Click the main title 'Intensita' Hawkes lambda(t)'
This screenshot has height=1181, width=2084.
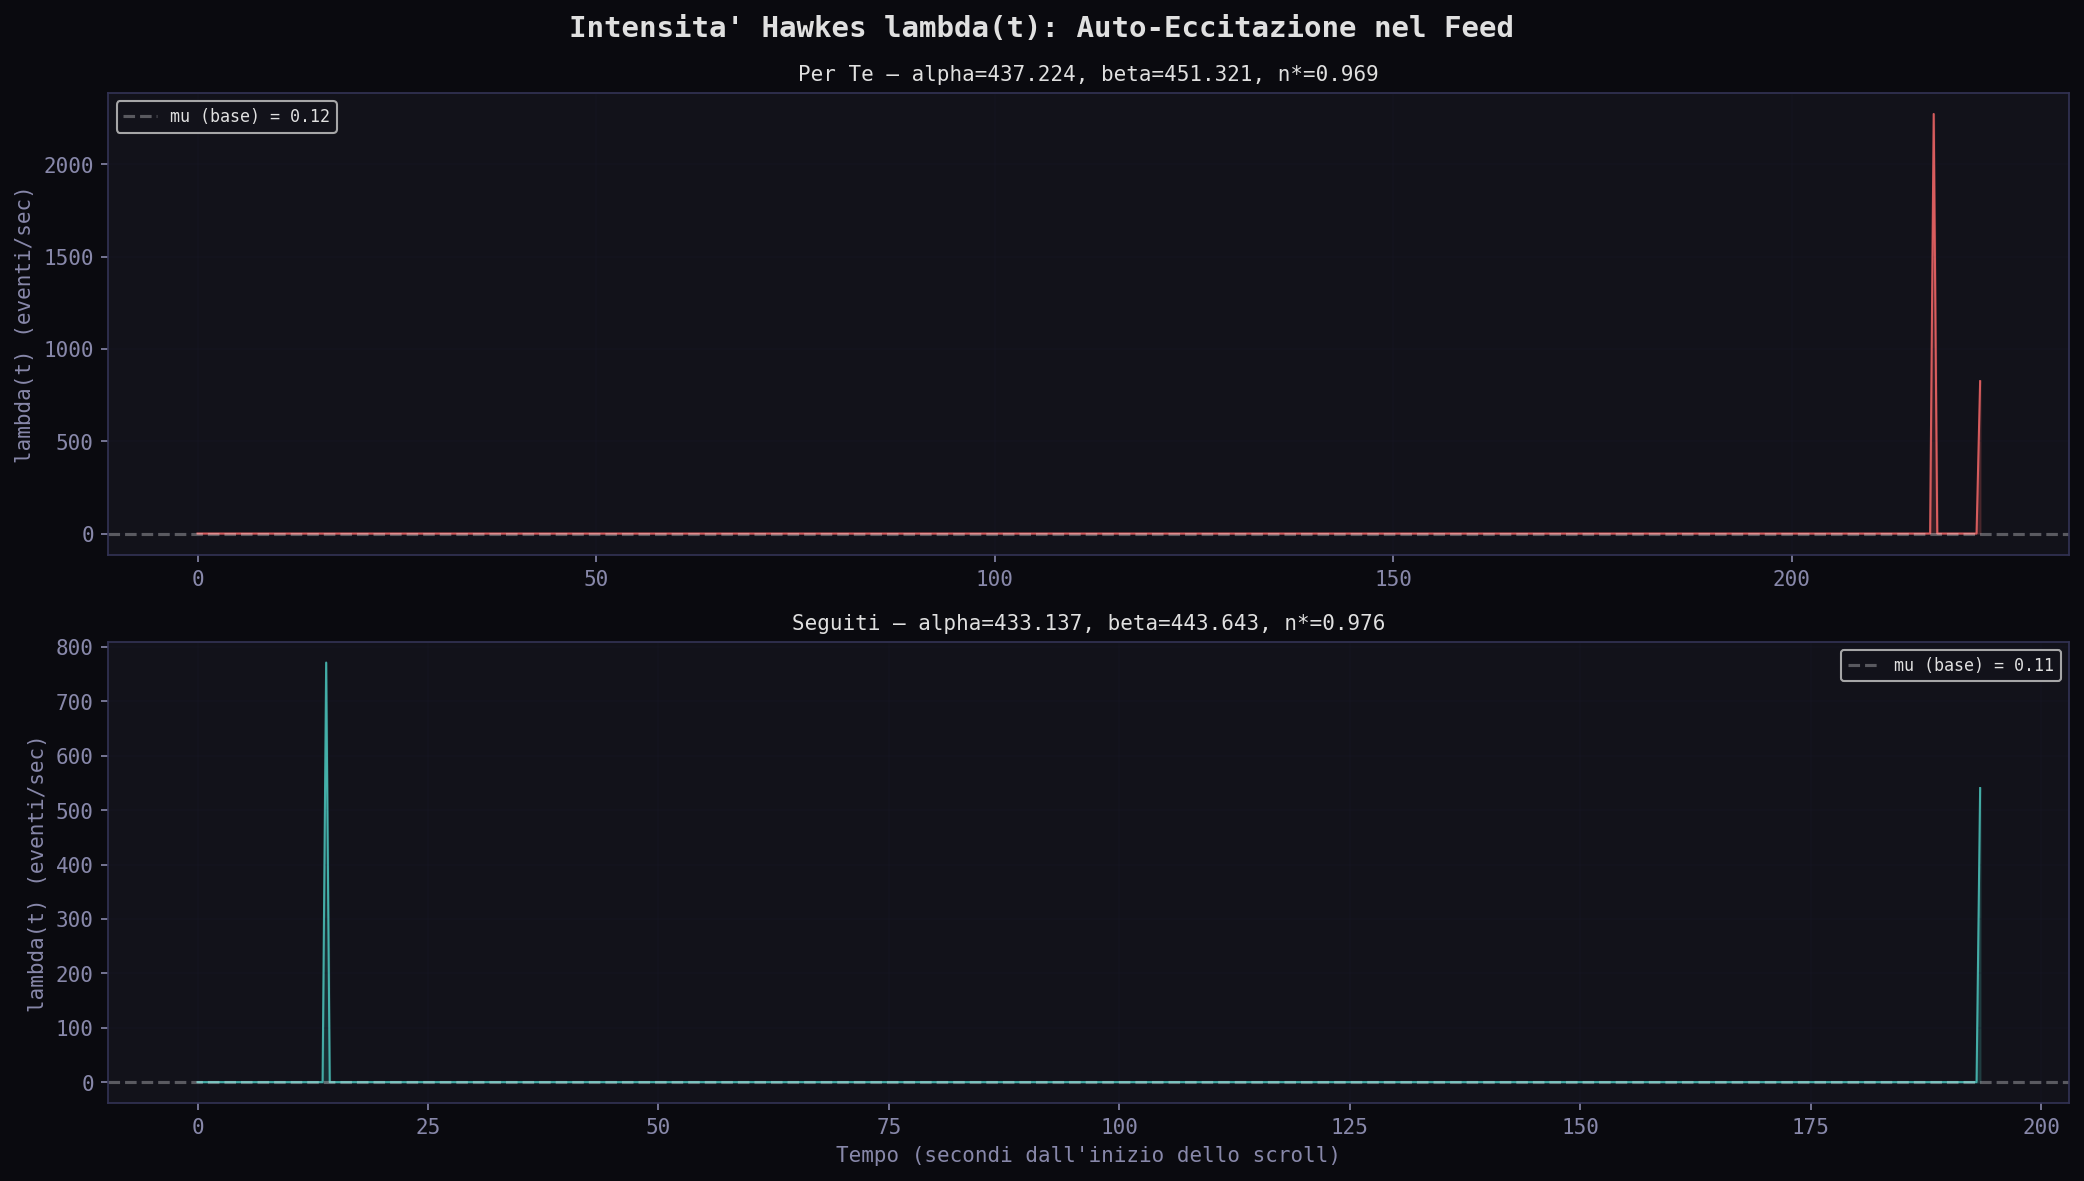point(1041,28)
